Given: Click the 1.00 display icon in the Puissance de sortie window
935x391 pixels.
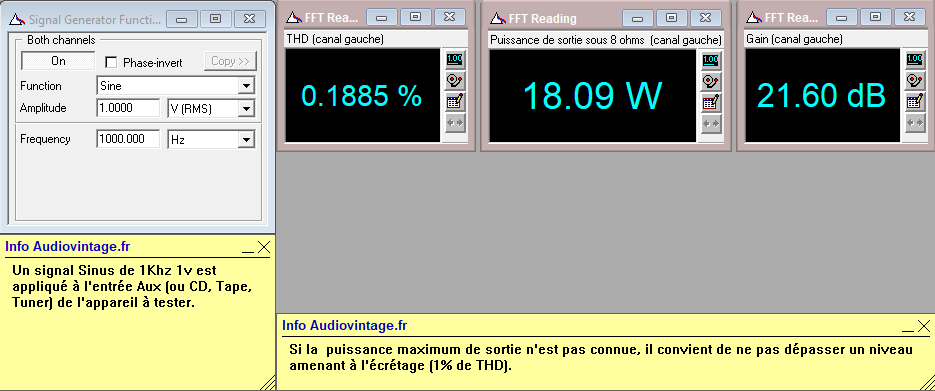Looking at the screenshot, I should (x=710, y=60).
